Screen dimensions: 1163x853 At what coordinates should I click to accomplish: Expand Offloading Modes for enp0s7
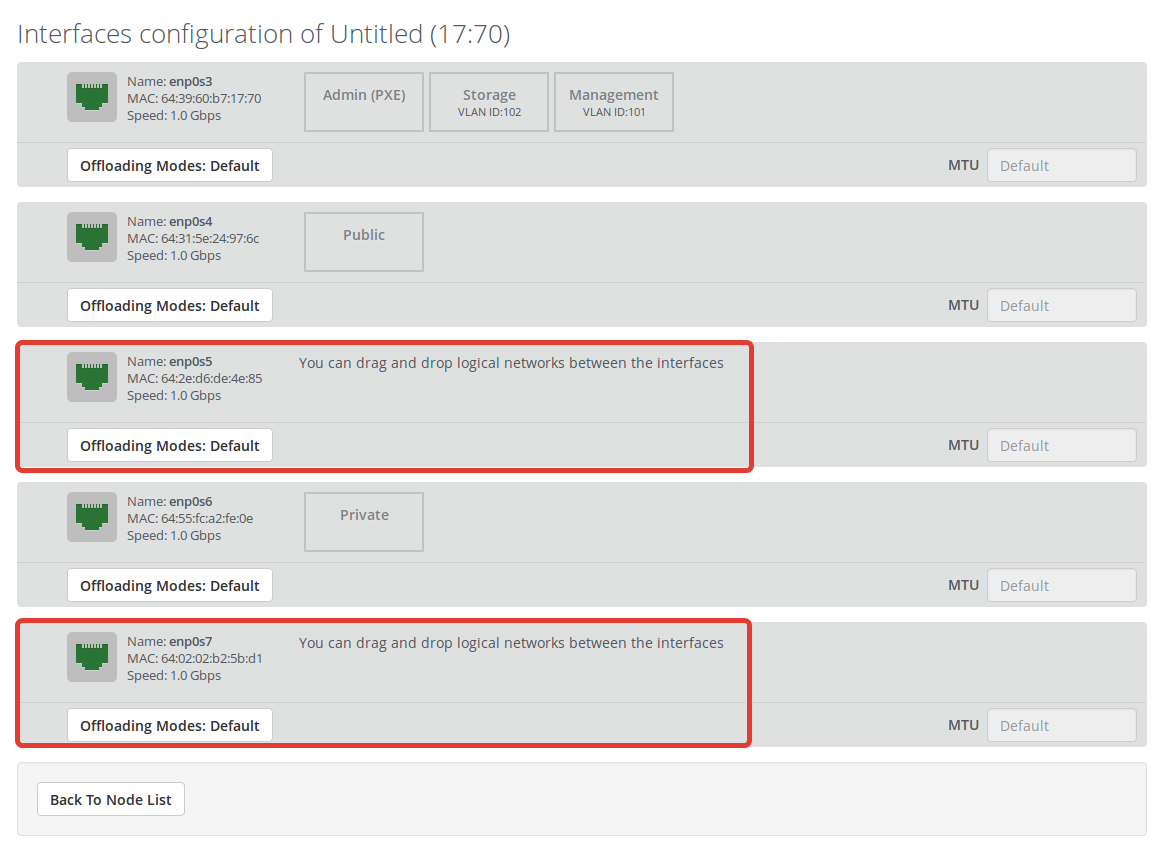[x=170, y=725]
